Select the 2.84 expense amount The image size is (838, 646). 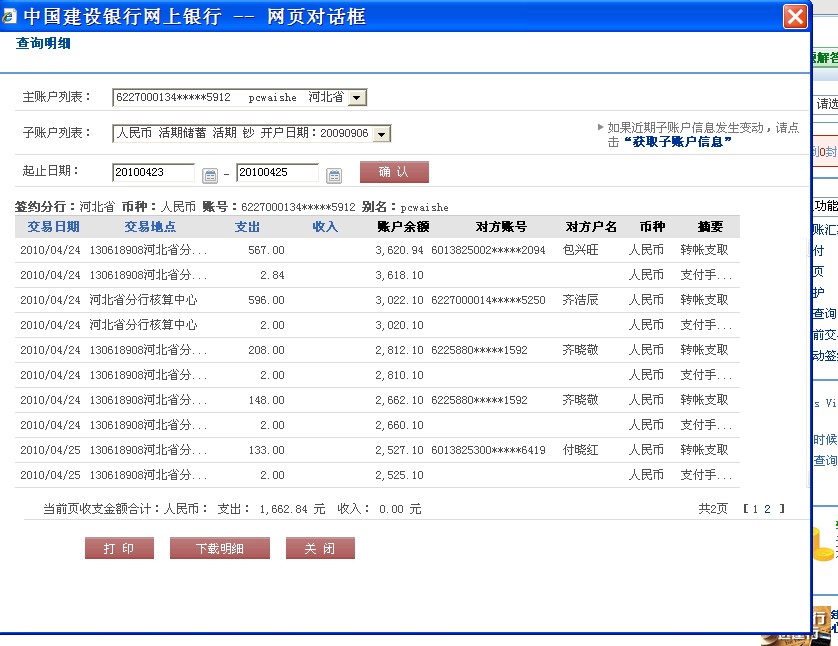(x=273, y=275)
